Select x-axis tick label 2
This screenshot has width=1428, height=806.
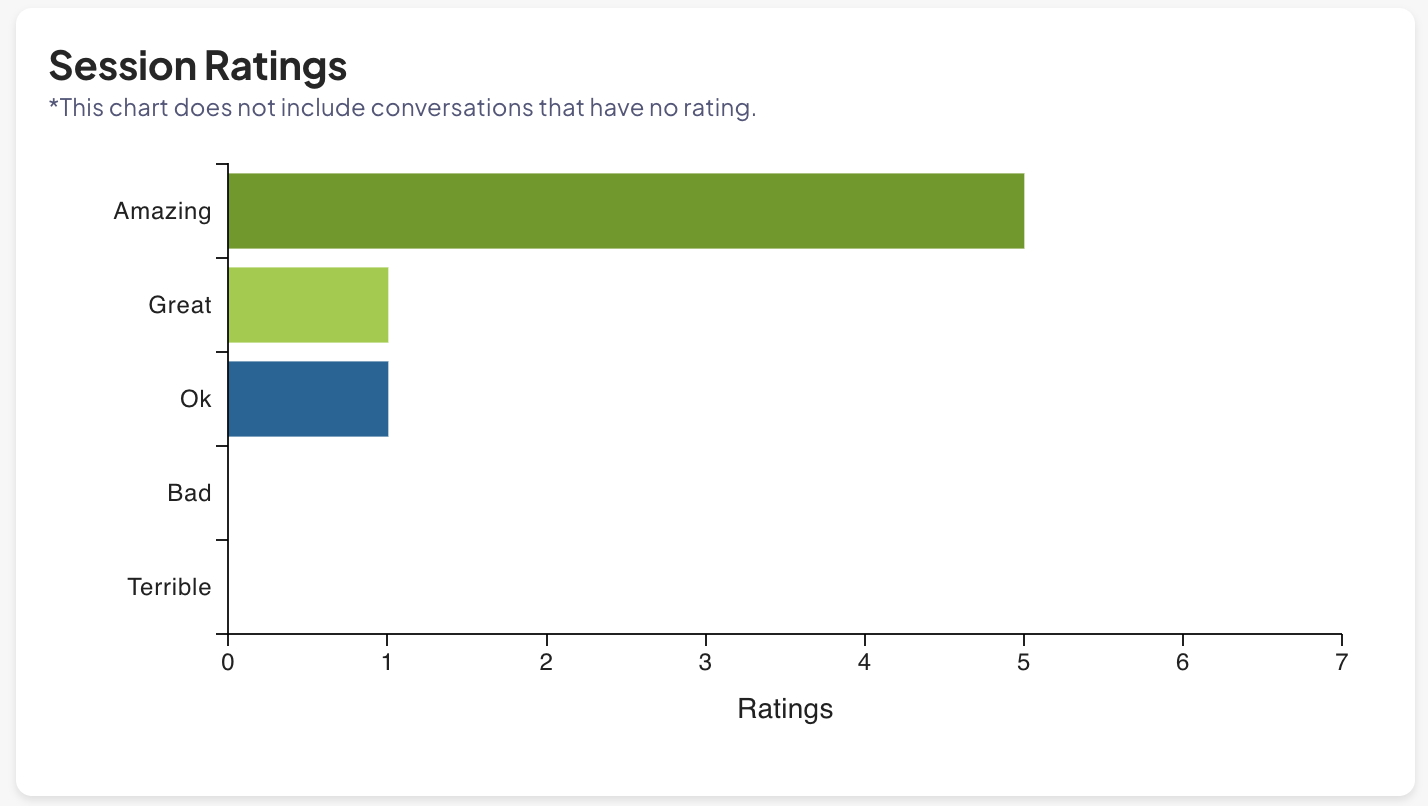[x=546, y=662]
